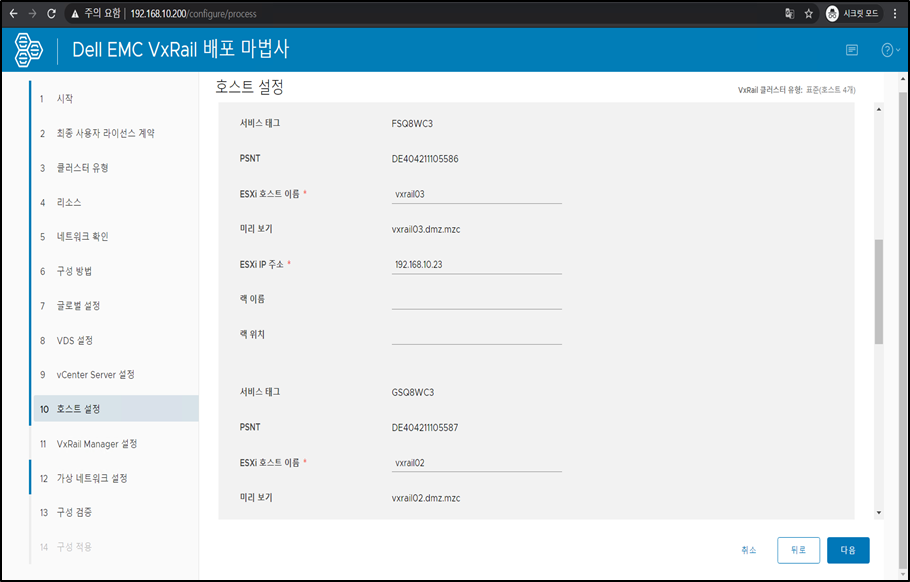Click the browser forward arrow
The height and width of the screenshot is (582, 910).
click(32, 13)
